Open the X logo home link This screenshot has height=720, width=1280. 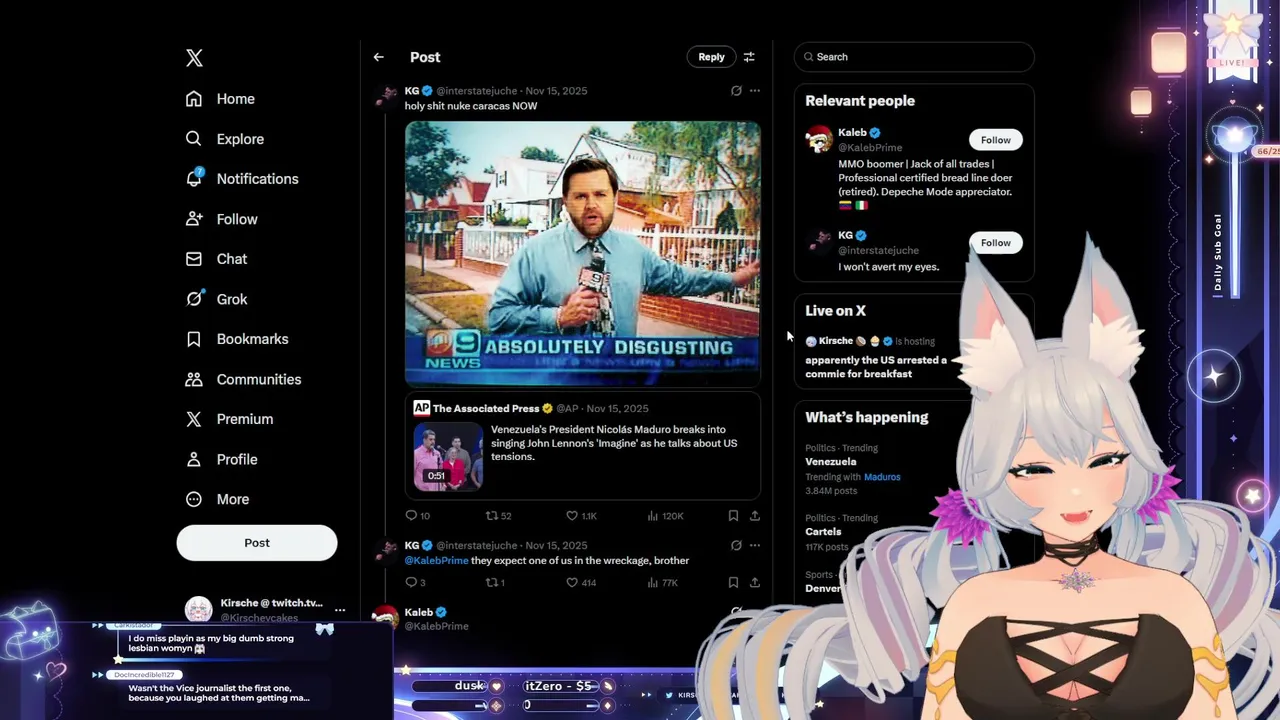coord(194,58)
